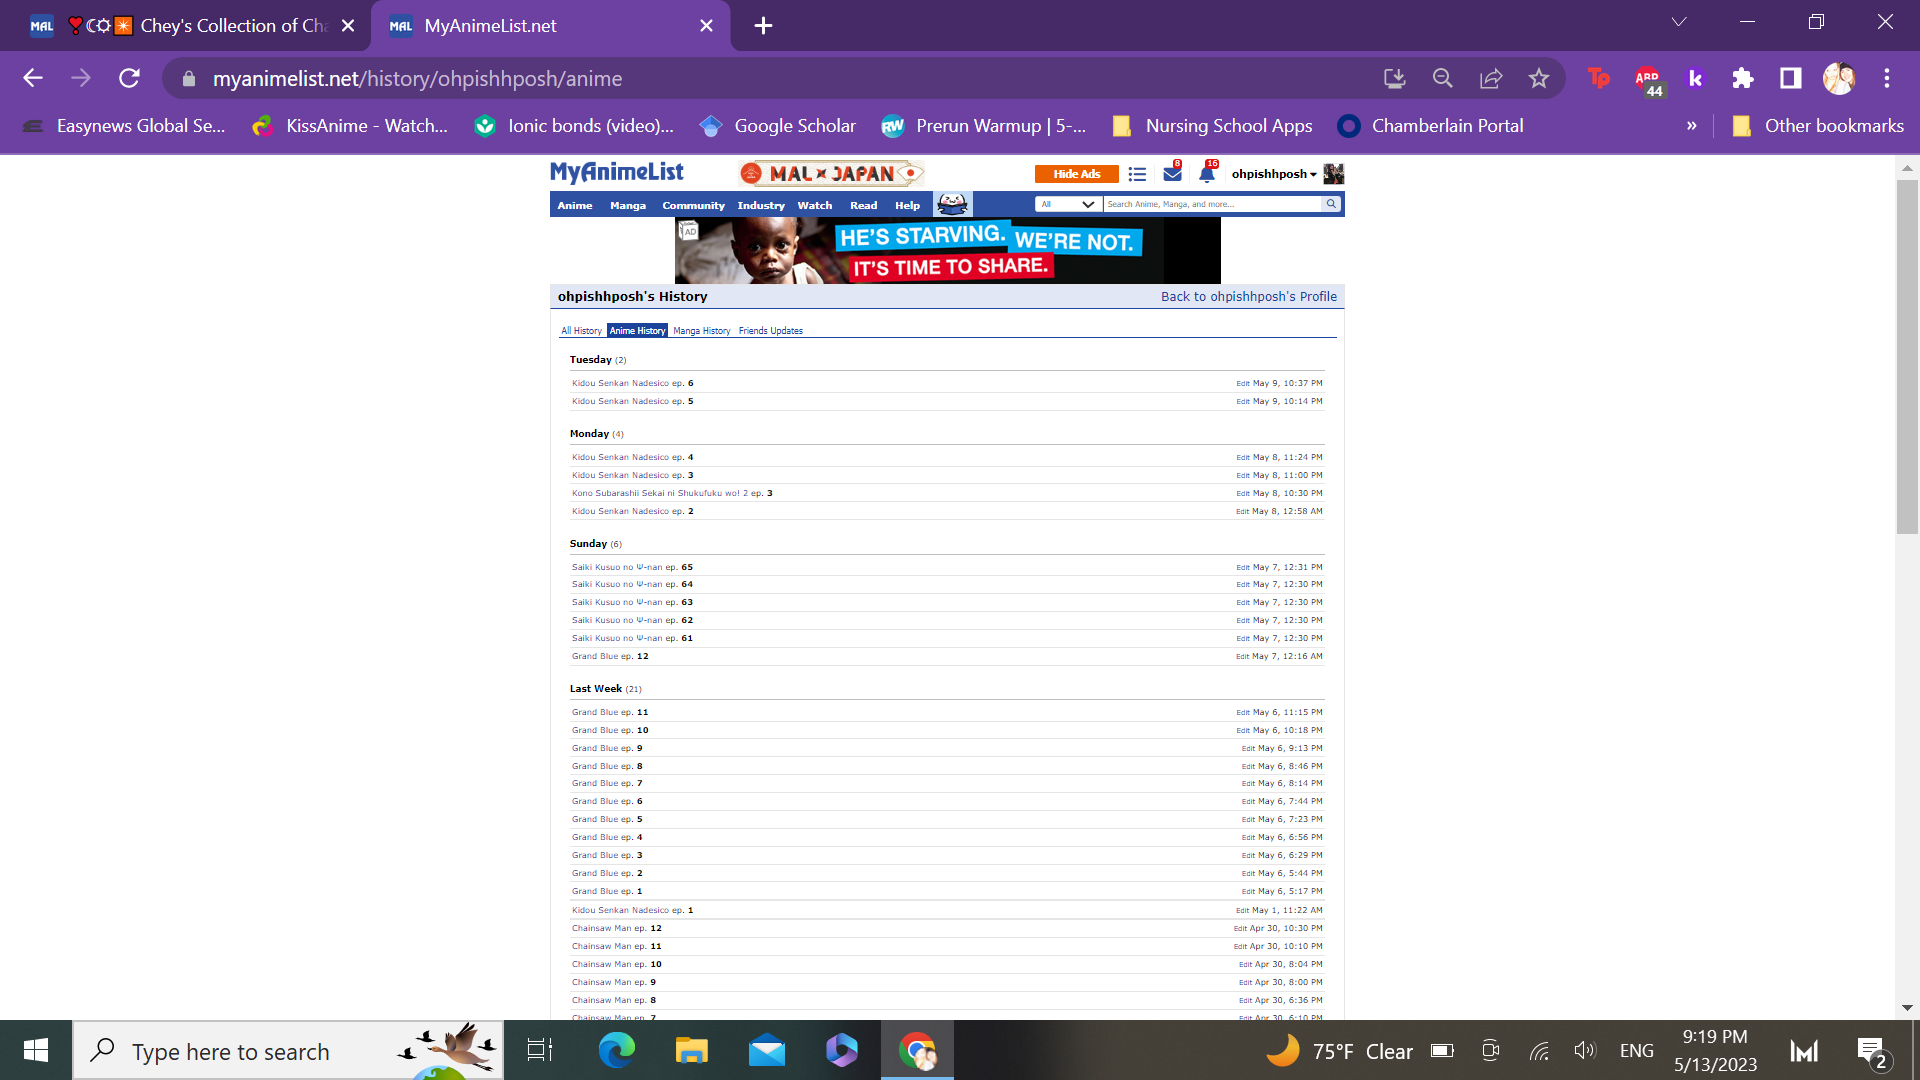
Task: Bookmark this page with the star icon
Action: pyautogui.click(x=1538, y=78)
